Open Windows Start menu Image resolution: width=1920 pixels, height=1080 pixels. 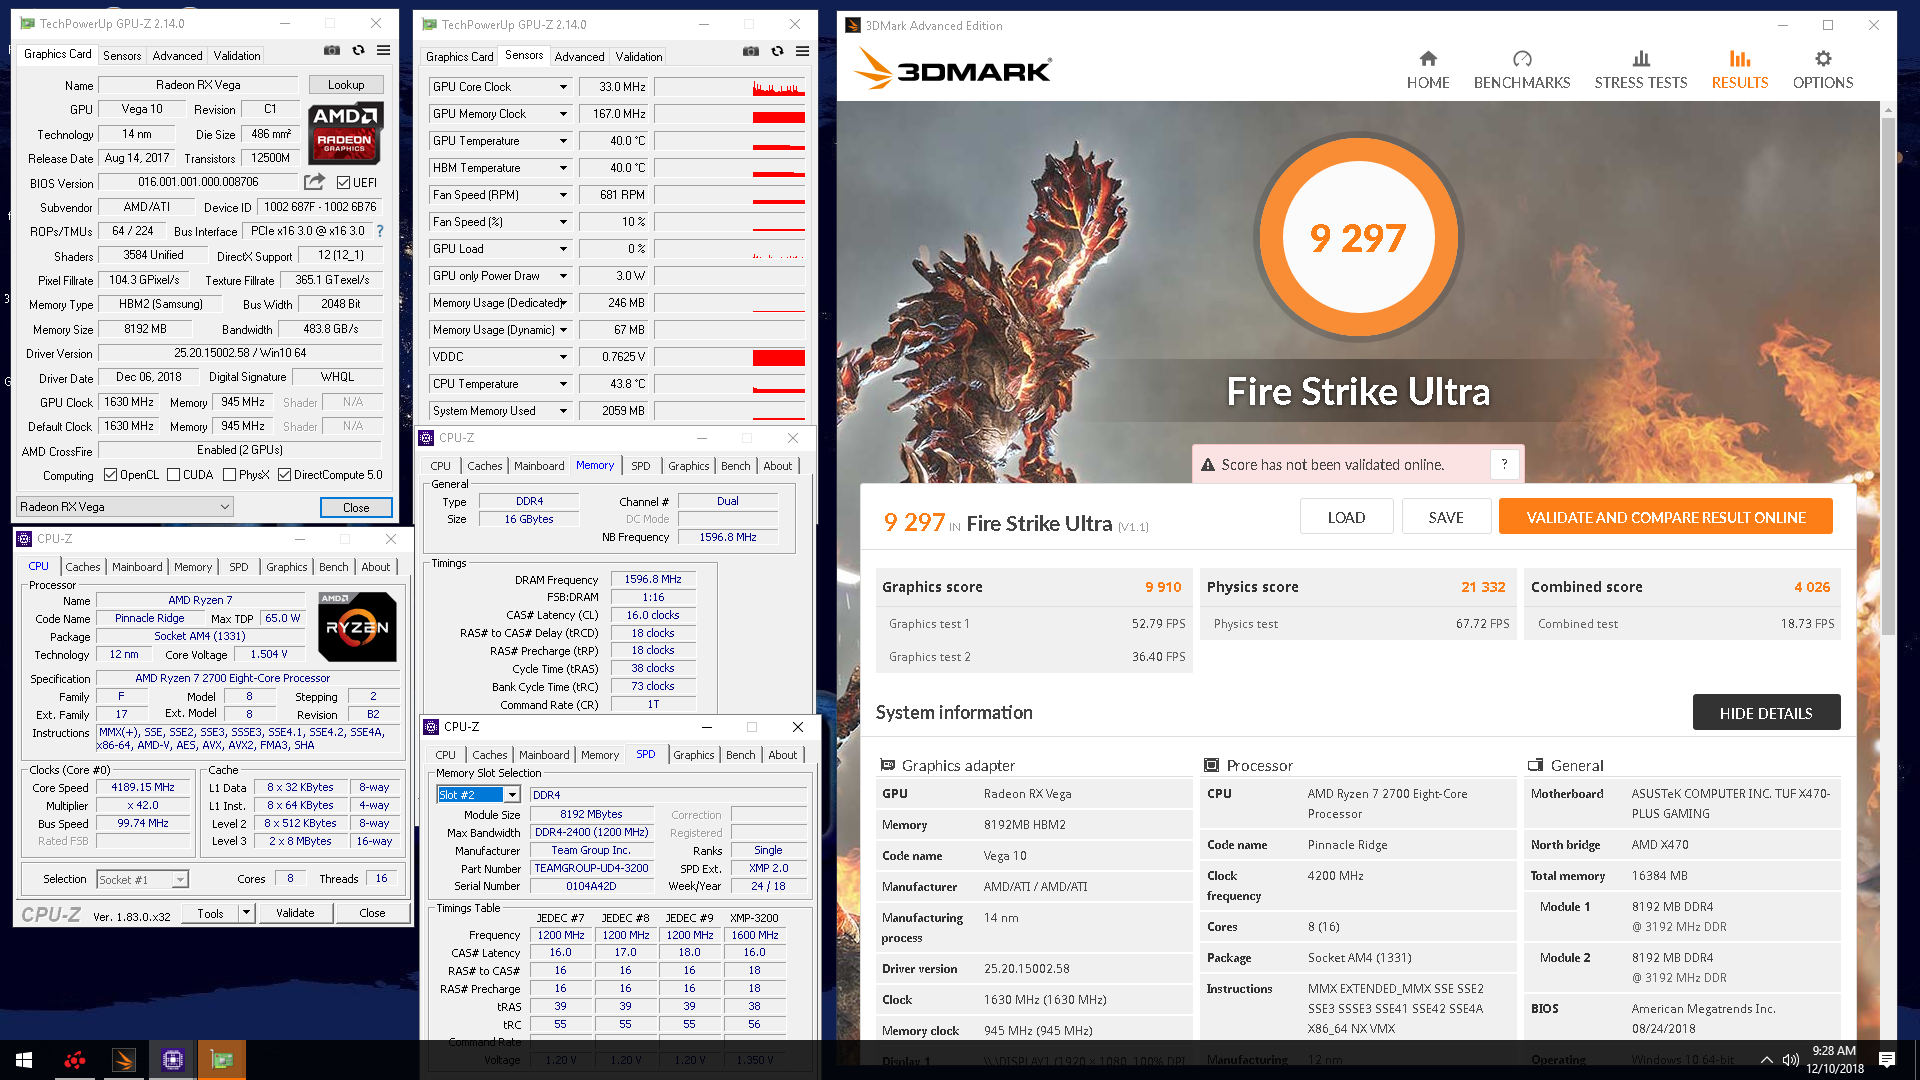pos(24,1060)
